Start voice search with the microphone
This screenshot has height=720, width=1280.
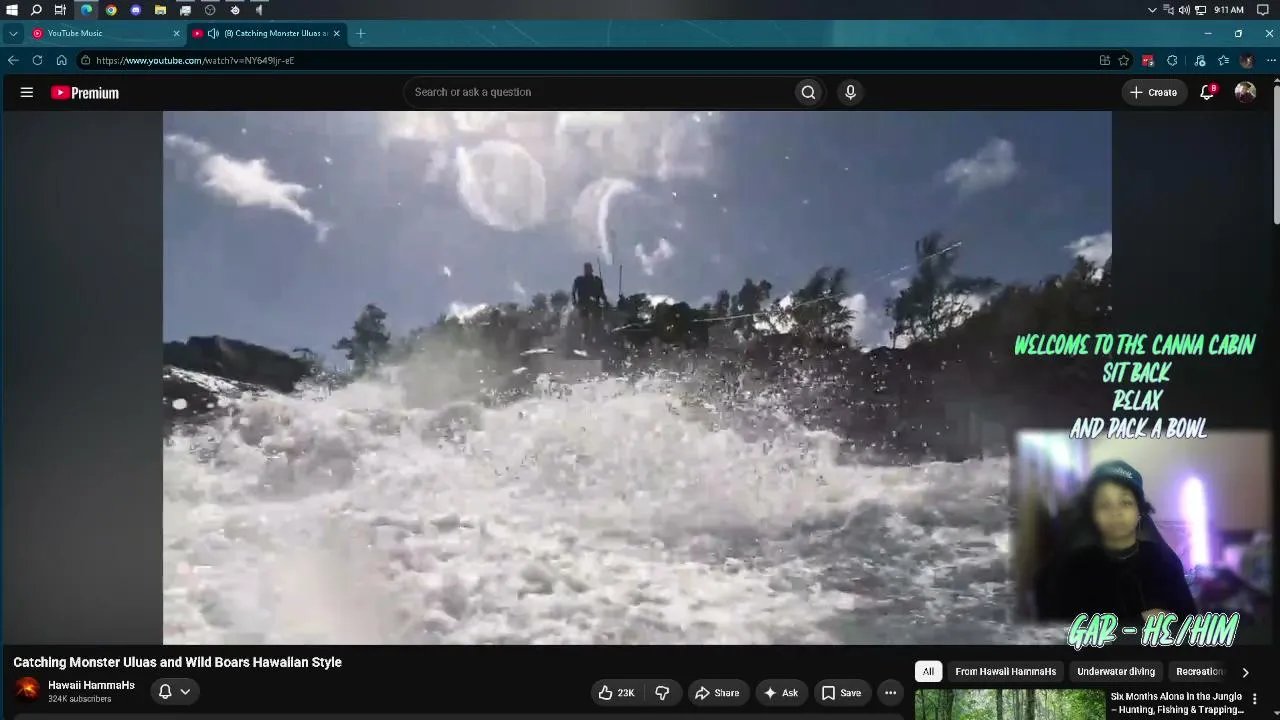(850, 92)
